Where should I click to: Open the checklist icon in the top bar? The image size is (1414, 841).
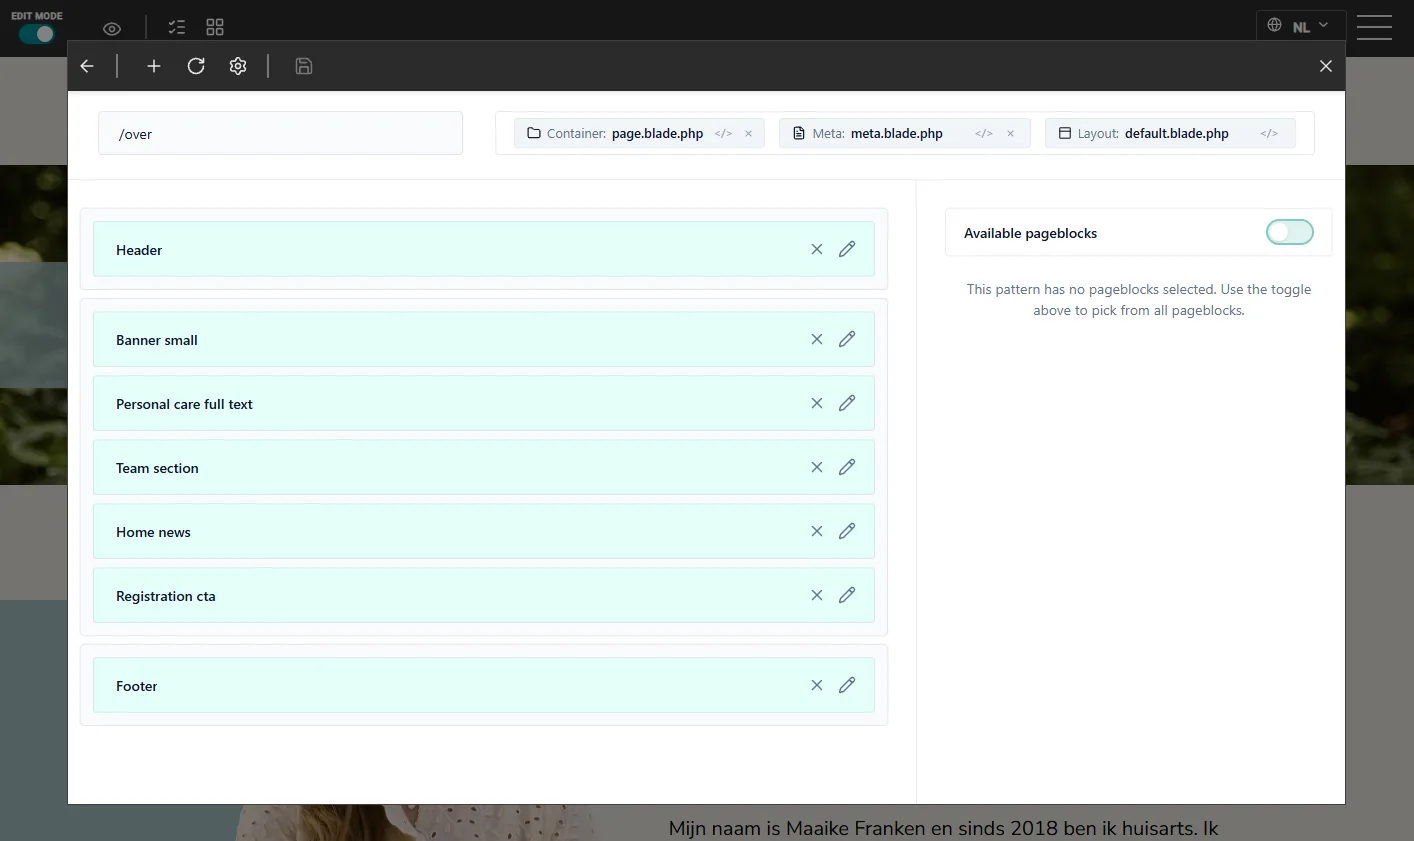coord(177,28)
